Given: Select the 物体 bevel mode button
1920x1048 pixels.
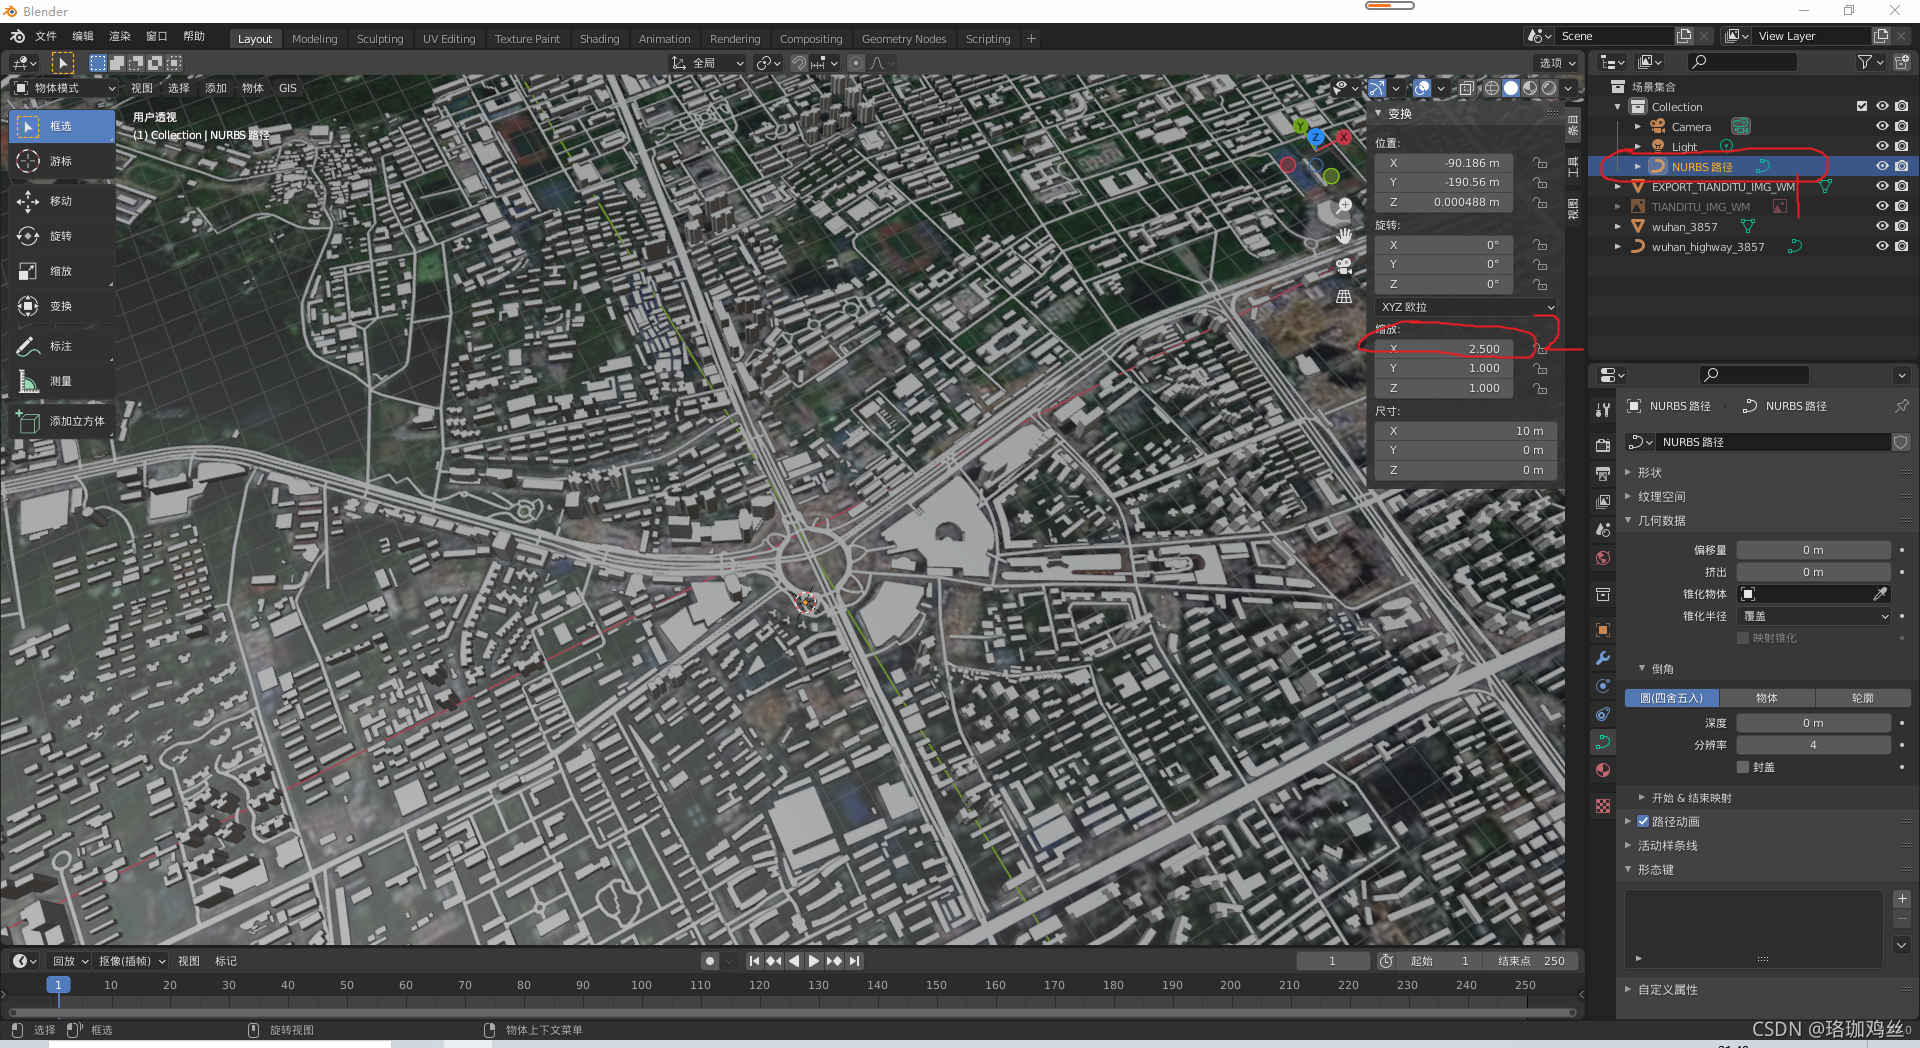Looking at the screenshot, I should 1767,698.
